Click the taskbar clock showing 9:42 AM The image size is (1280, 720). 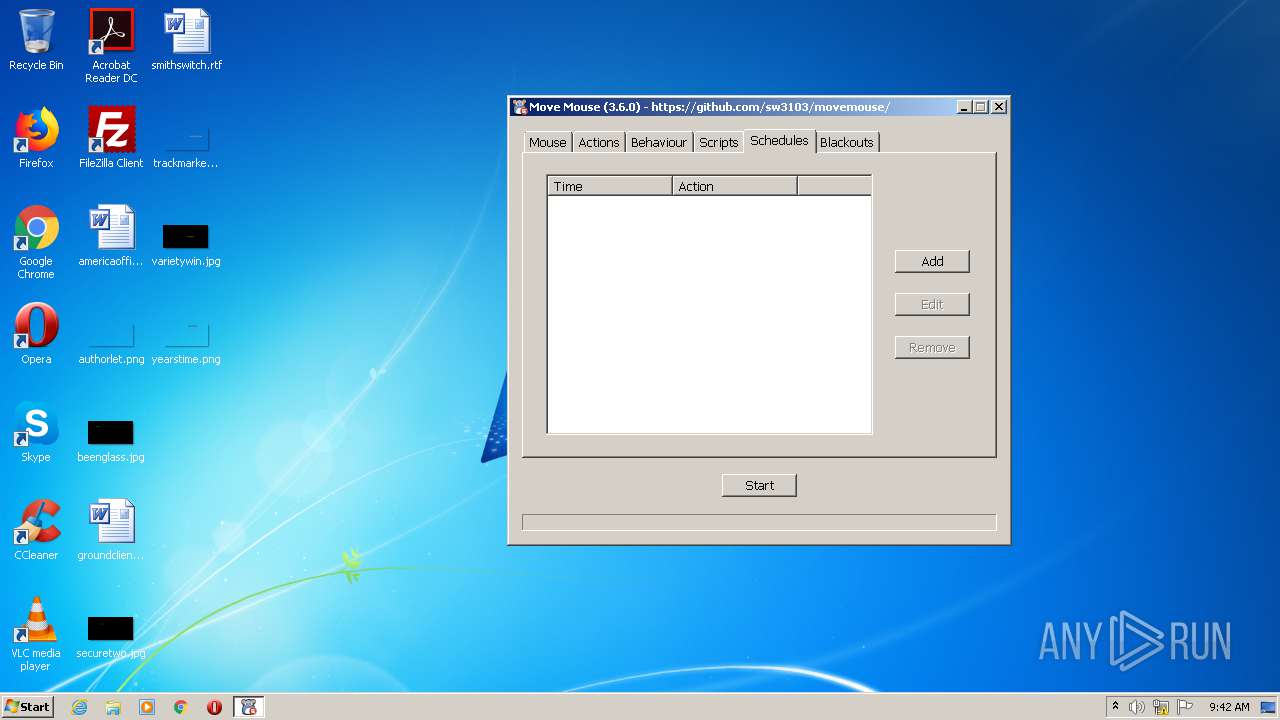click(1229, 707)
